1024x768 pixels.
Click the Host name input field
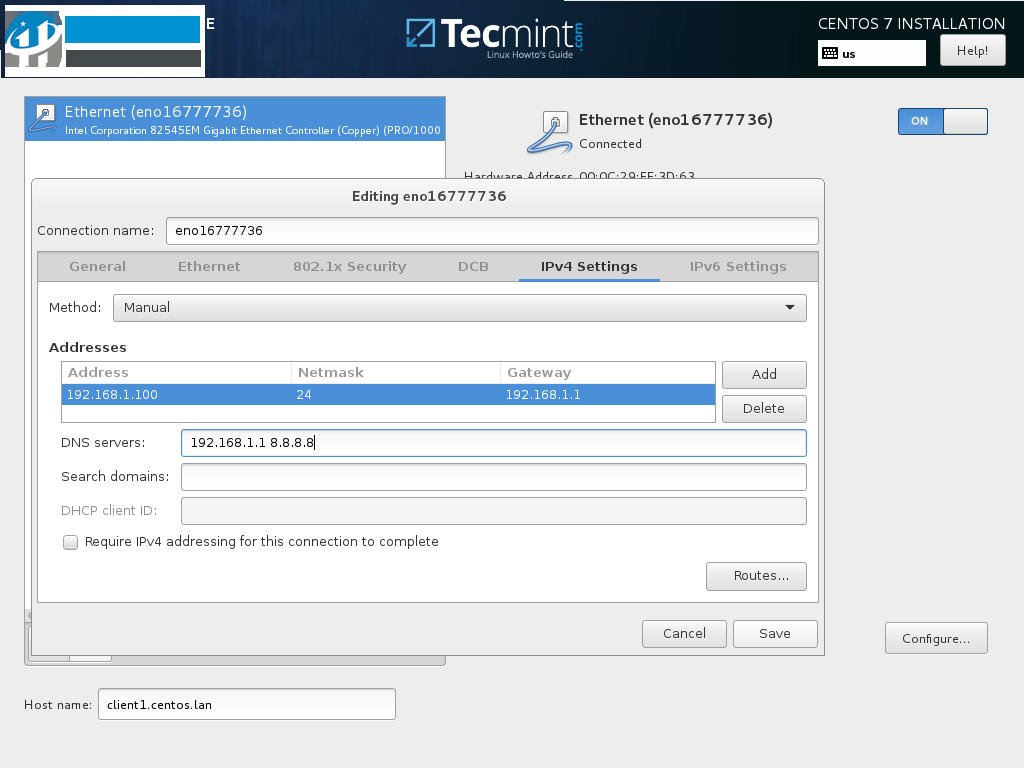[x=246, y=704]
